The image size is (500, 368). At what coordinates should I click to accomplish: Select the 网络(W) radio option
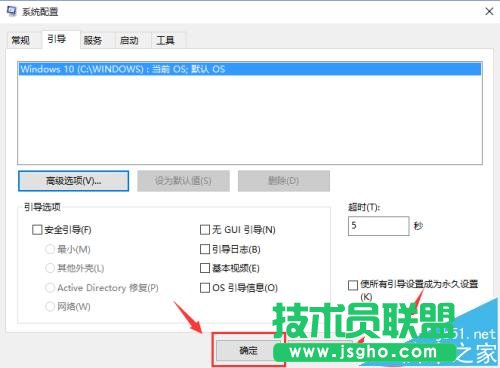click(50, 306)
